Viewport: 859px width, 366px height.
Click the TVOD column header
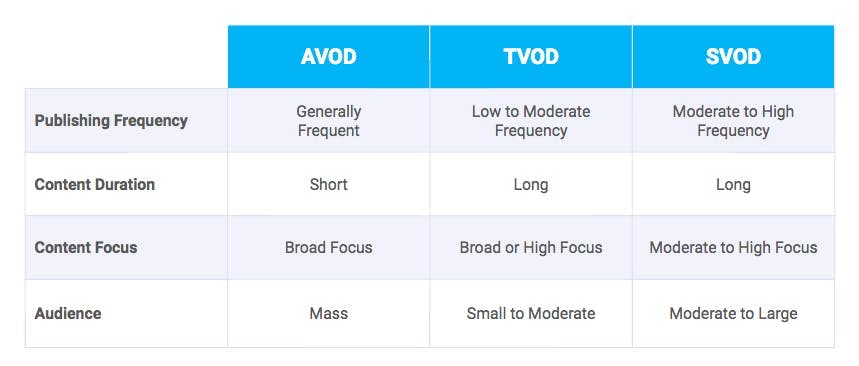[531, 56]
